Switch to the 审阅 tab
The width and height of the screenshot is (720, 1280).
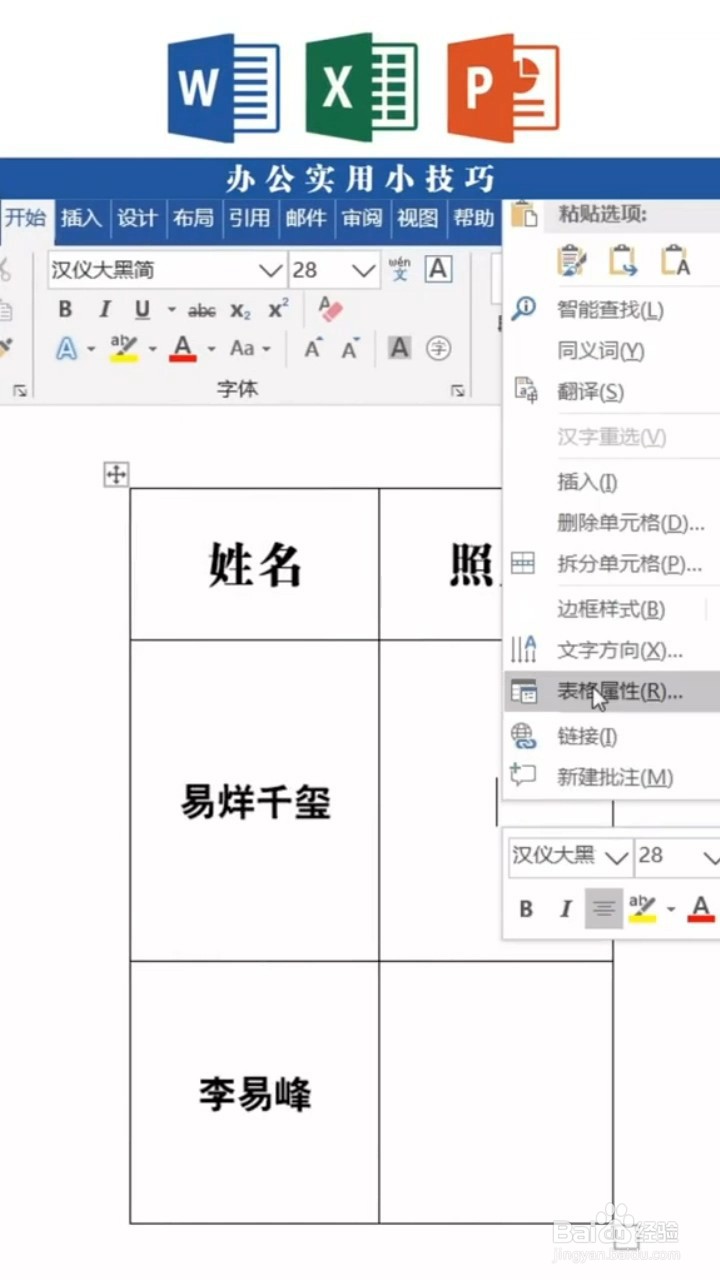click(361, 218)
